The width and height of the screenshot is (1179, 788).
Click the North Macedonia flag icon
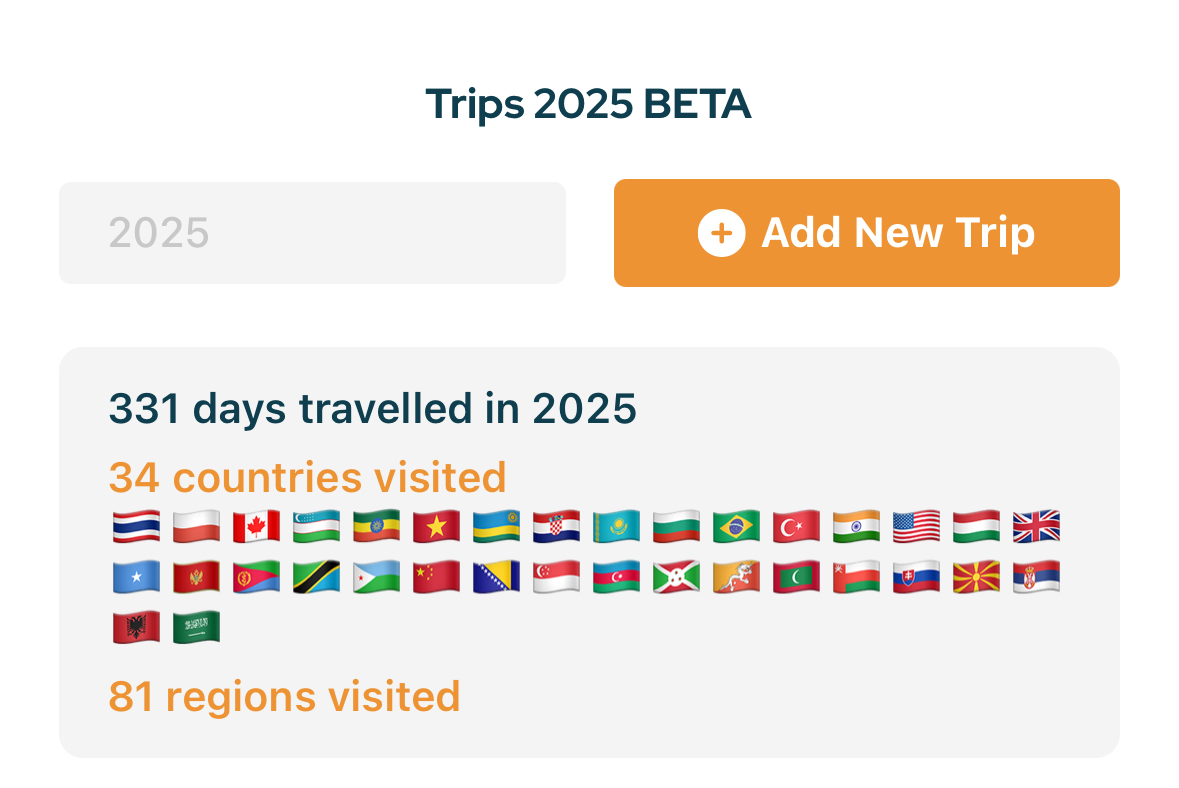(977, 577)
